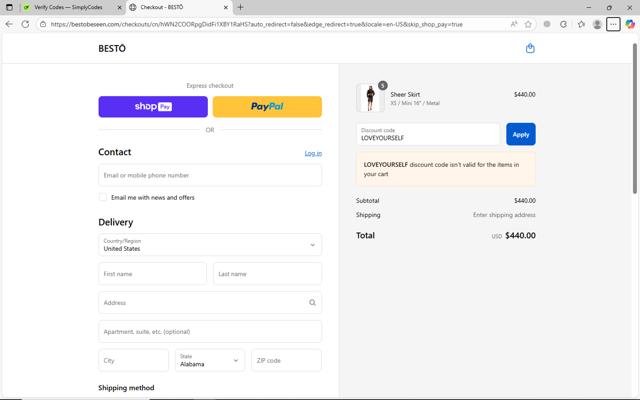Focus the Email or mobile phone field
Image resolution: width=640 pixels, height=400 pixels.
(210, 176)
